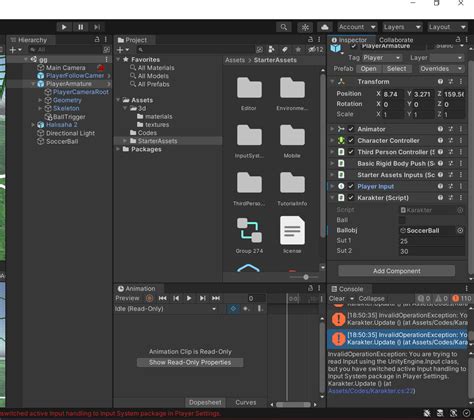
Task: Select SoccerBall in Hierarchy
Action: pyautogui.click(x=62, y=141)
